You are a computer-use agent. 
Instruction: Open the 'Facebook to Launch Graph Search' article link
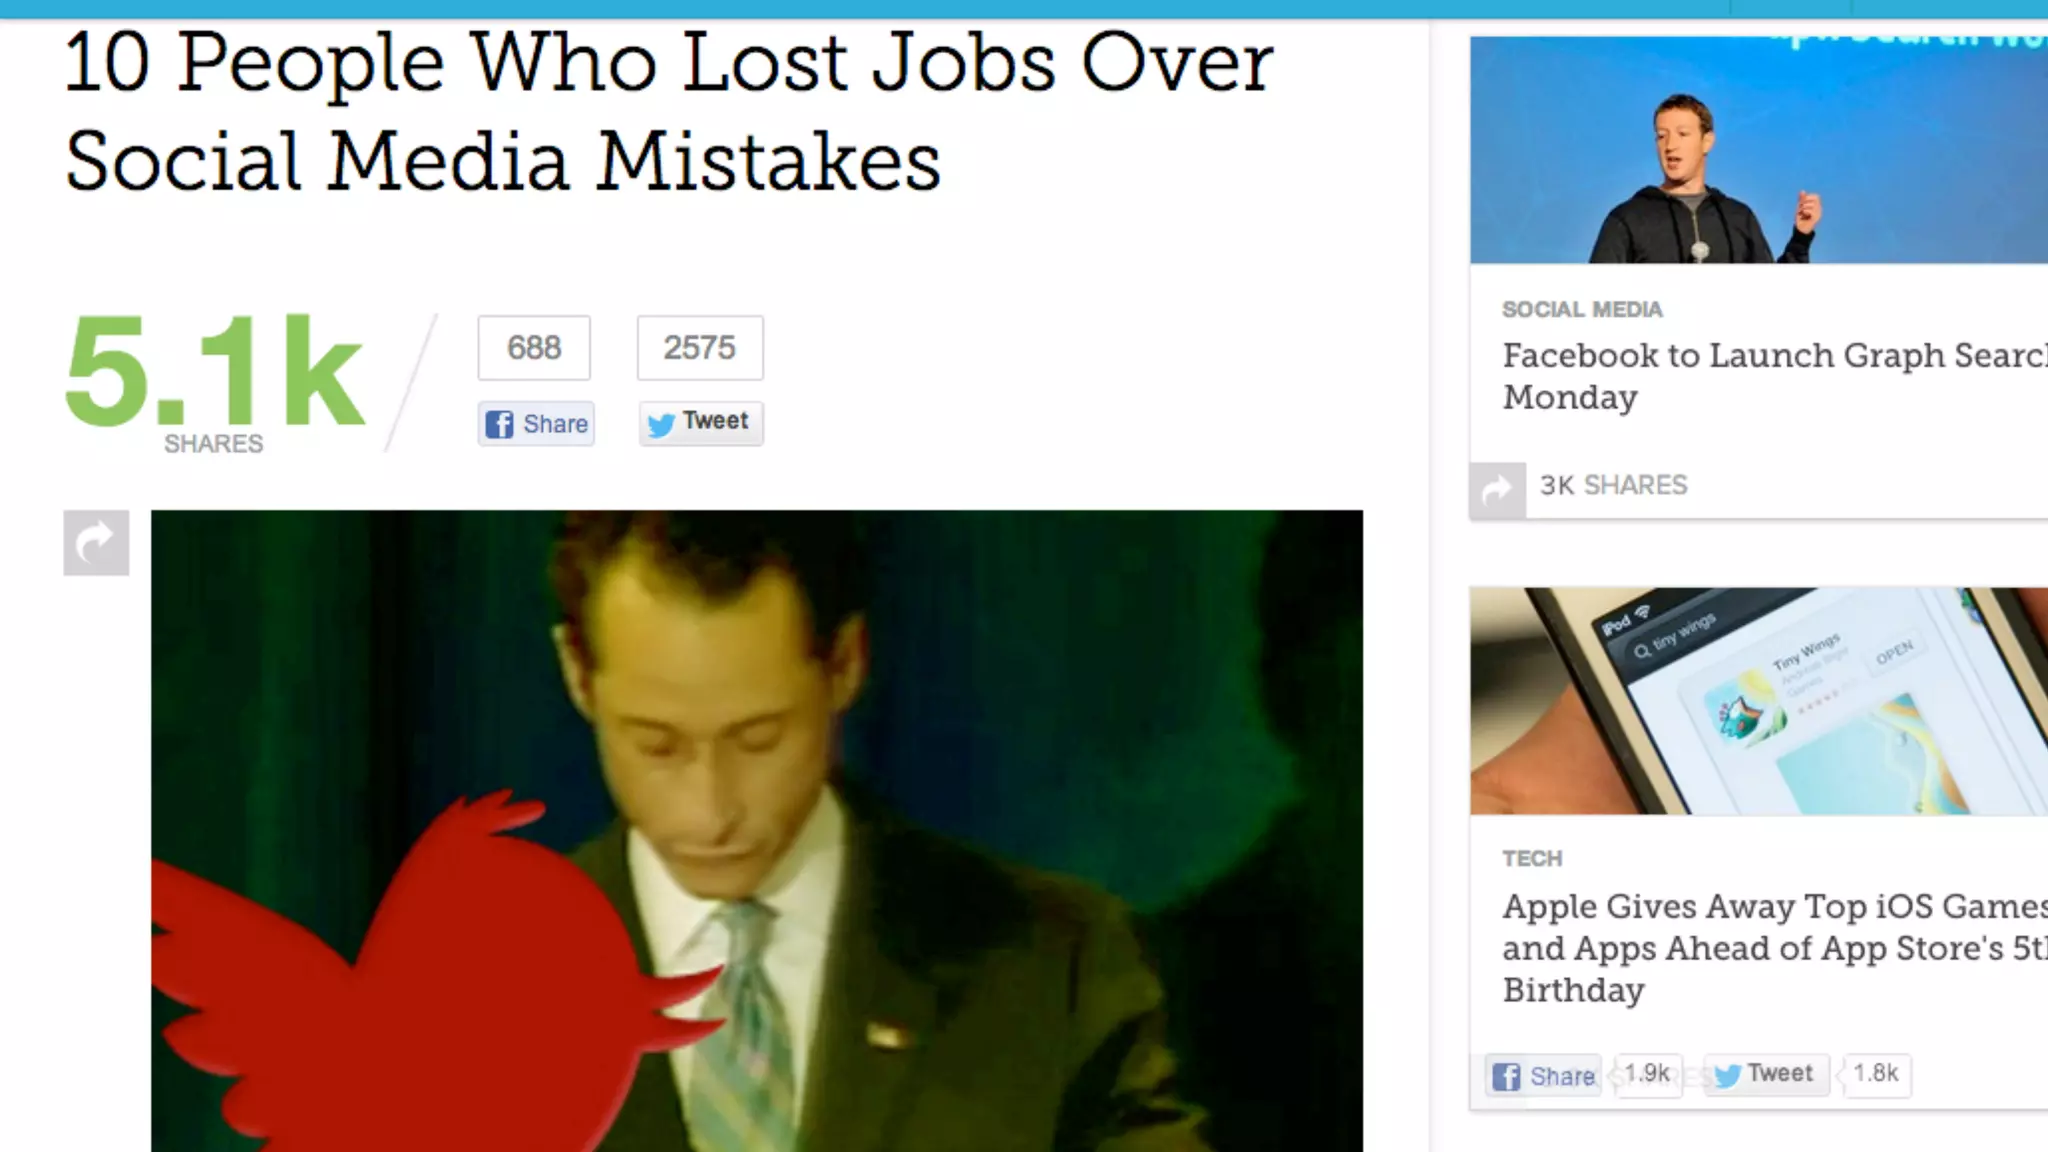1775,376
